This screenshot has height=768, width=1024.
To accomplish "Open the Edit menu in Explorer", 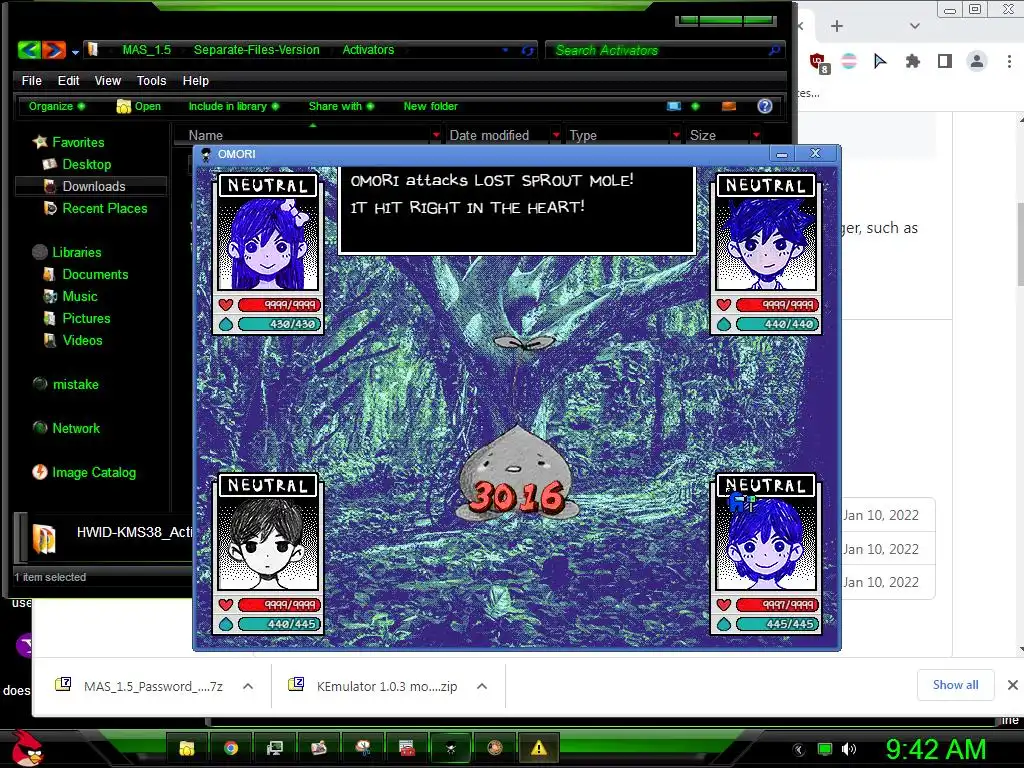I will click(68, 80).
